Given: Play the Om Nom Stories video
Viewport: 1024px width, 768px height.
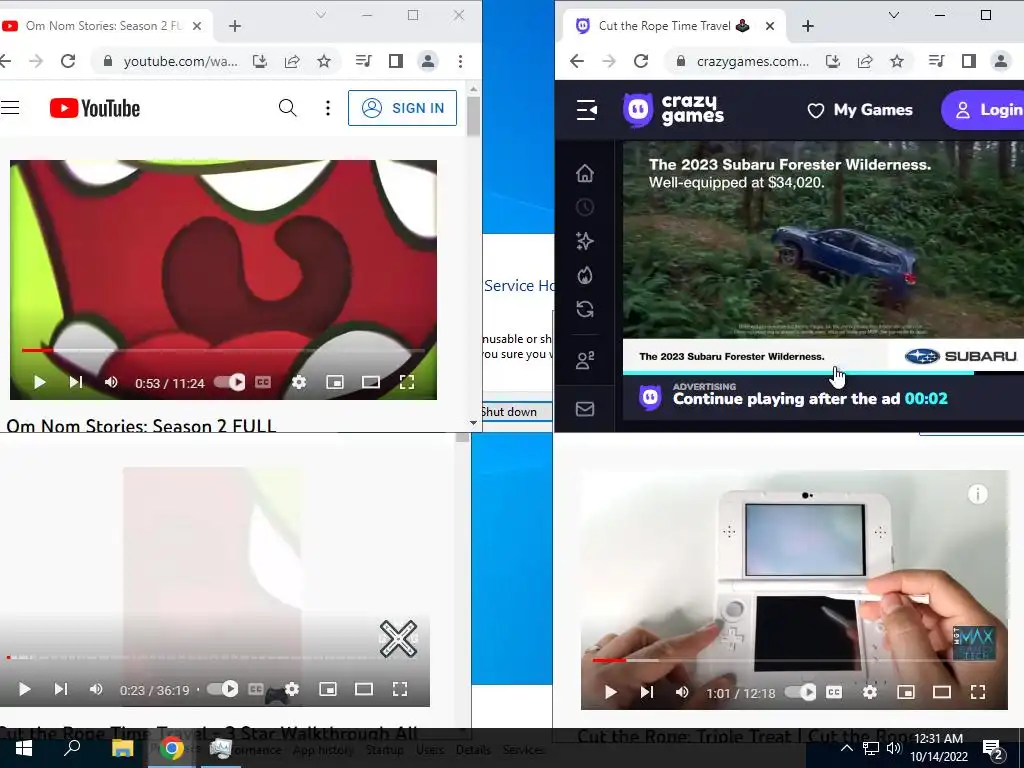Looking at the screenshot, I should click(x=39, y=383).
